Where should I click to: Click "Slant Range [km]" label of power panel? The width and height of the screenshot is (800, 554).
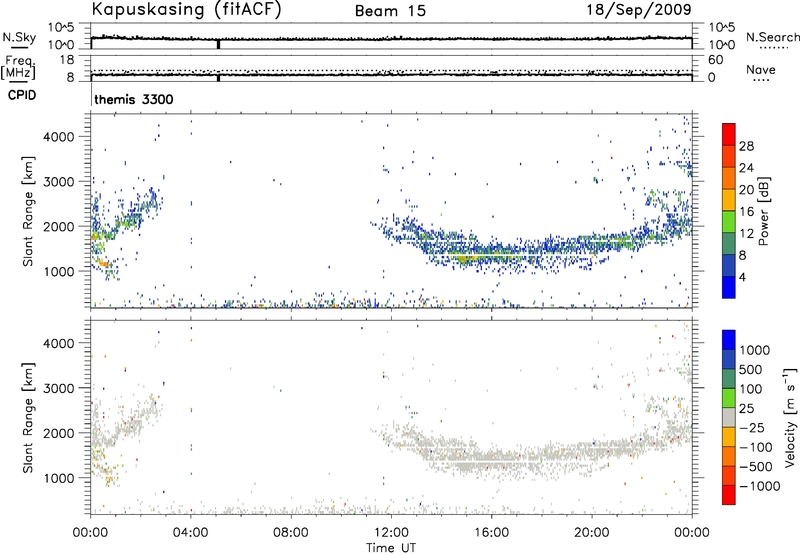28,211
